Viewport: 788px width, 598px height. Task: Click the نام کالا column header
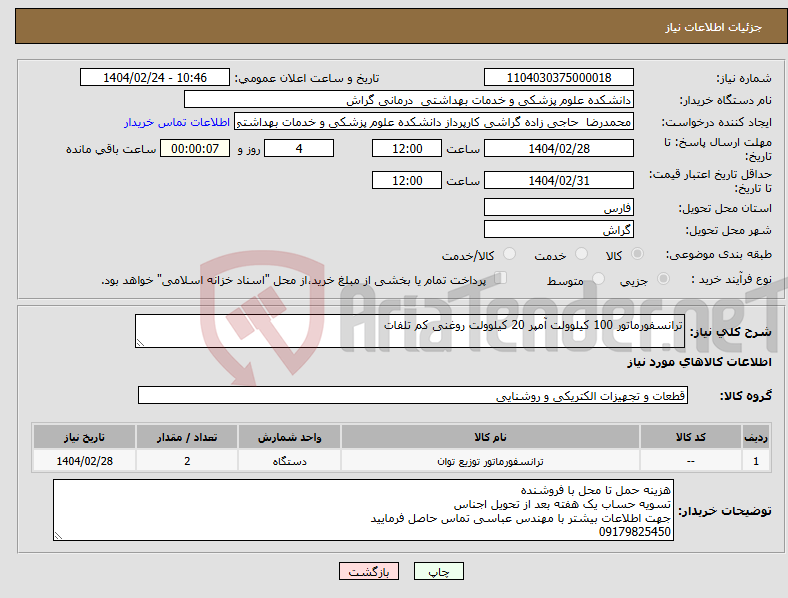point(490,437)
